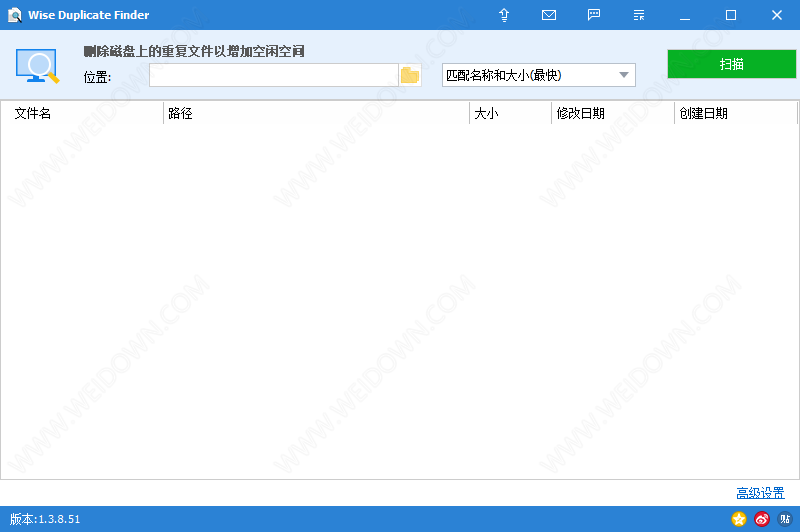This screenshot has width=800, height=532.
Task: Click inside the 位置 location input field
Action: (273, 75)
